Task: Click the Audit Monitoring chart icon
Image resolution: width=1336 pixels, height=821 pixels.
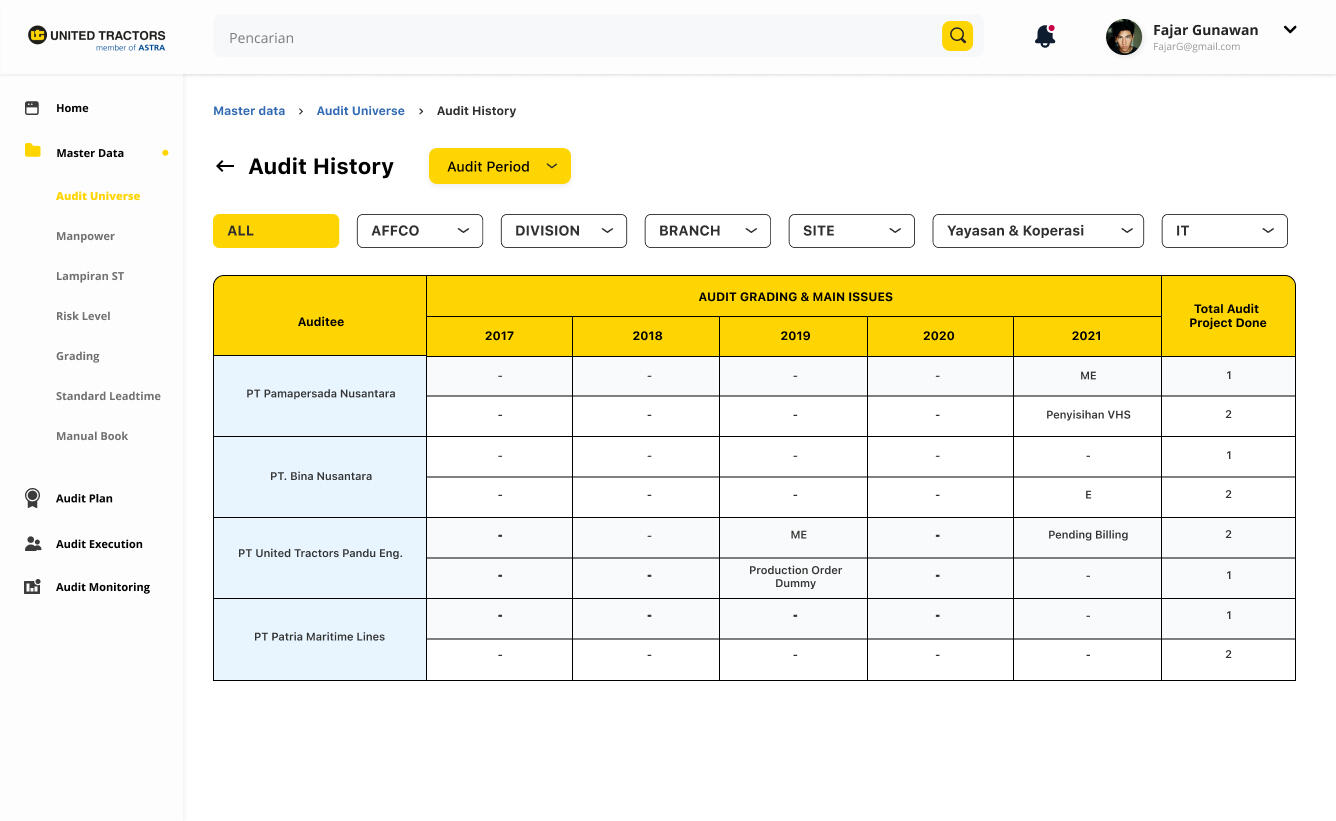Action: tap(32, 587)
